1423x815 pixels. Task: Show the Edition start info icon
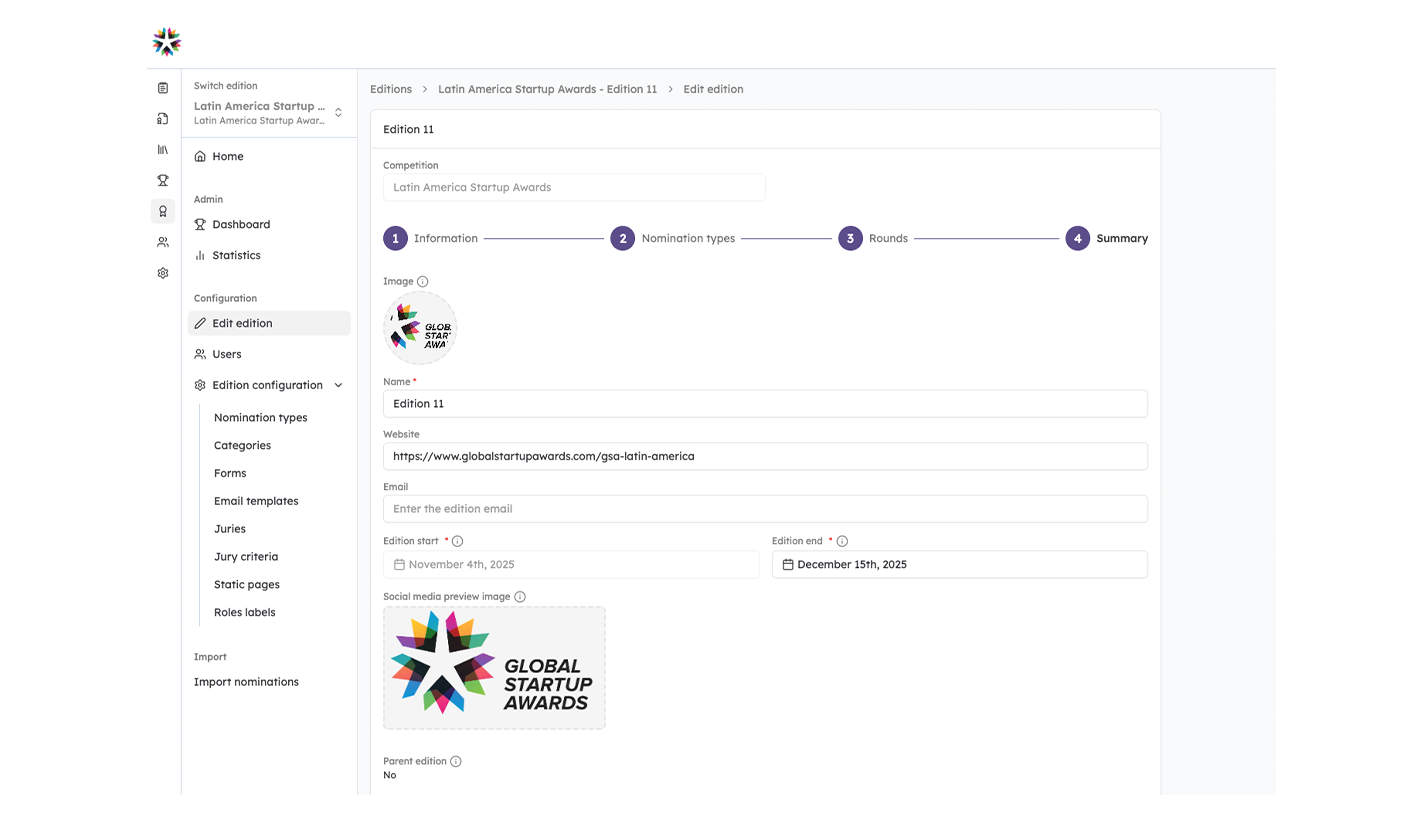[x=457, y=541]
